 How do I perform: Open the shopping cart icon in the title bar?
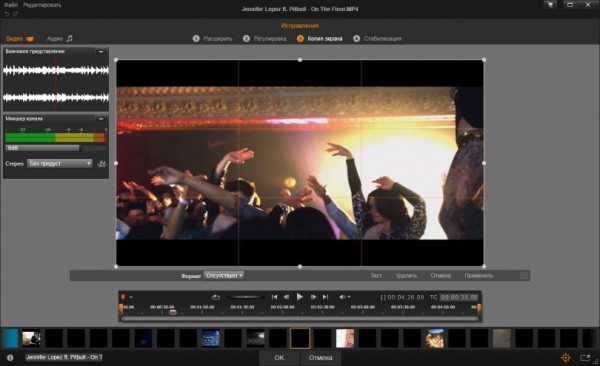point(551,5)
